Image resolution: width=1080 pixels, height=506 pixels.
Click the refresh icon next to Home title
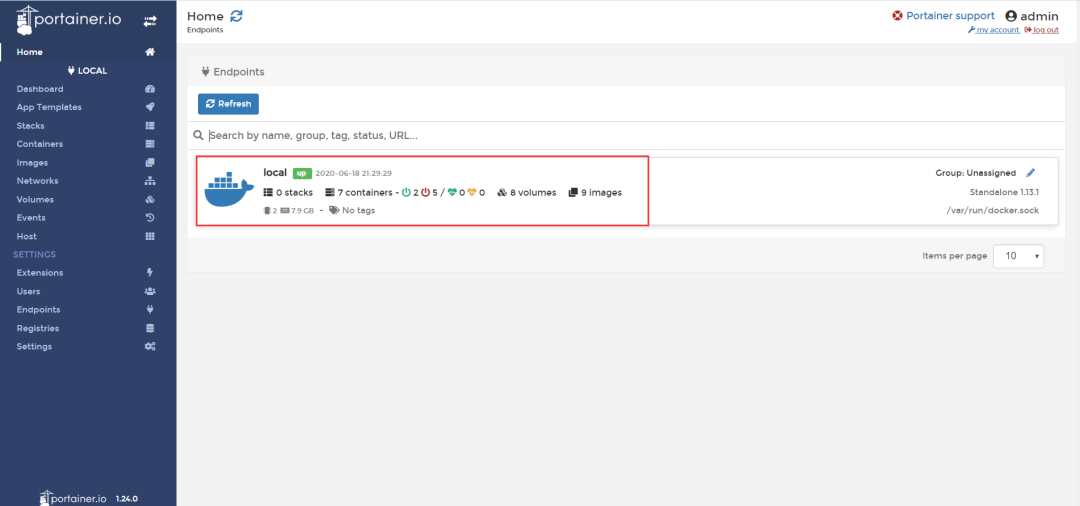pyautogui.click(x=236, y=16)
